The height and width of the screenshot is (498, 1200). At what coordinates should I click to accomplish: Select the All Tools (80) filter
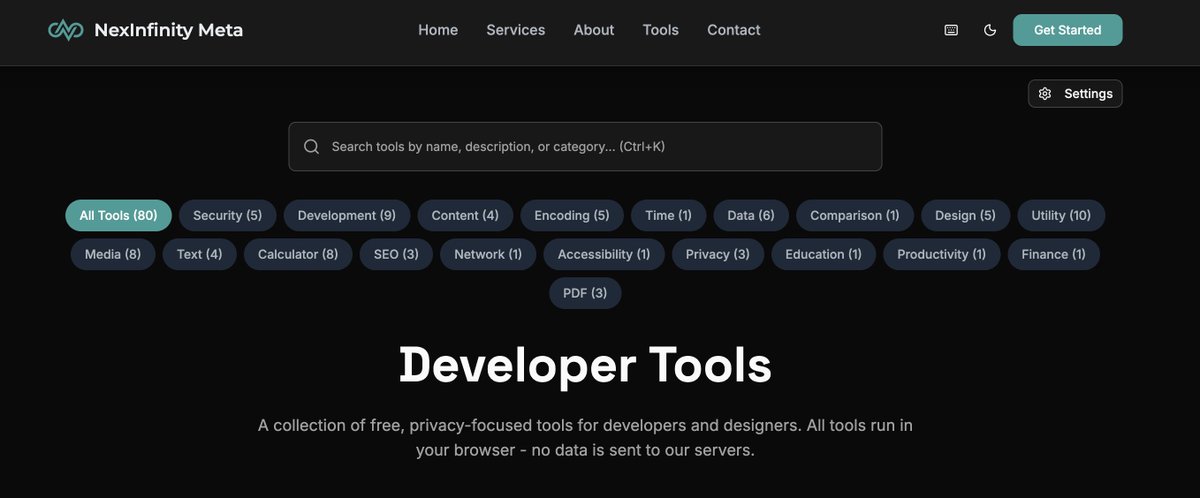click(x=119, y=216)
